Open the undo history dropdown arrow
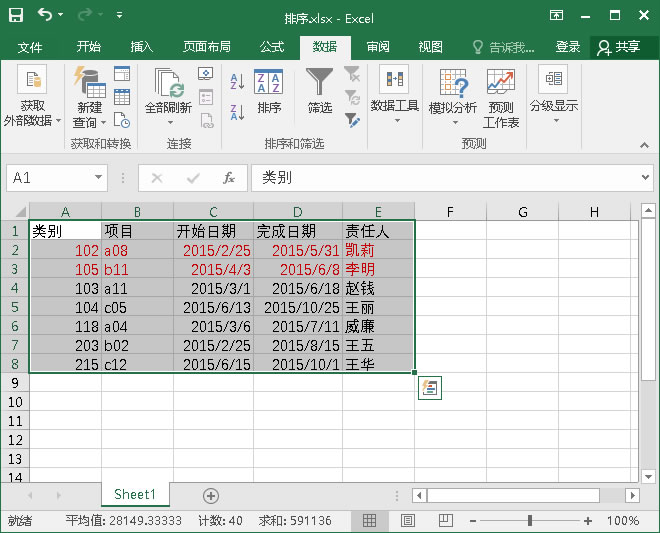The image size is (660, 533). pyautogui.click(x=61, y=15)
